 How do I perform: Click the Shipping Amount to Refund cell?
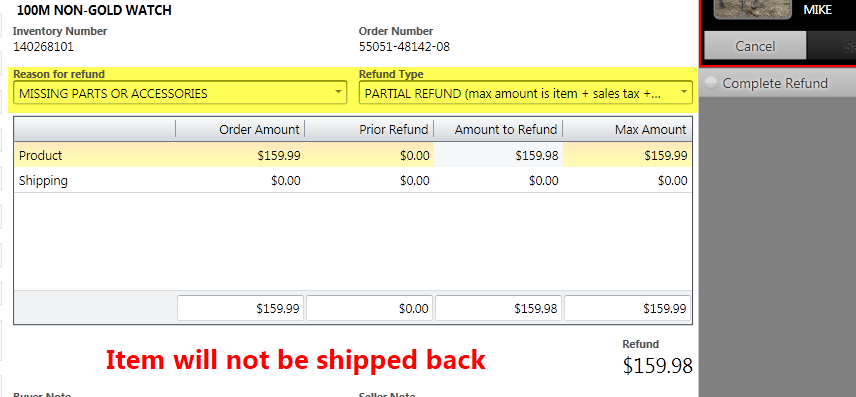click(498, 180)
